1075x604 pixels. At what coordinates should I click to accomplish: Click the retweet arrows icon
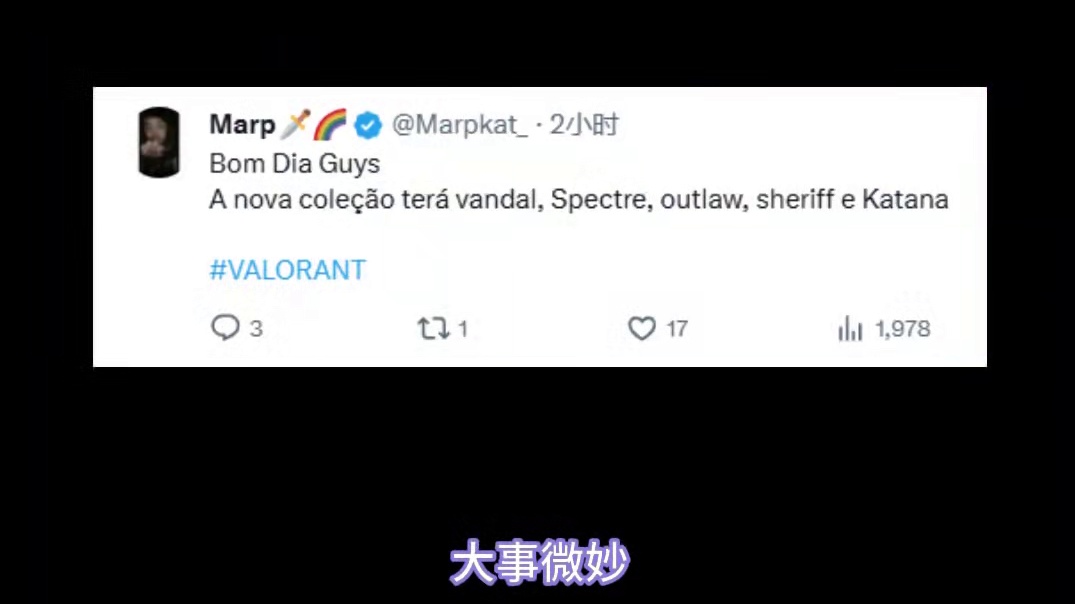pyautogui.click(x=434, y=328)
